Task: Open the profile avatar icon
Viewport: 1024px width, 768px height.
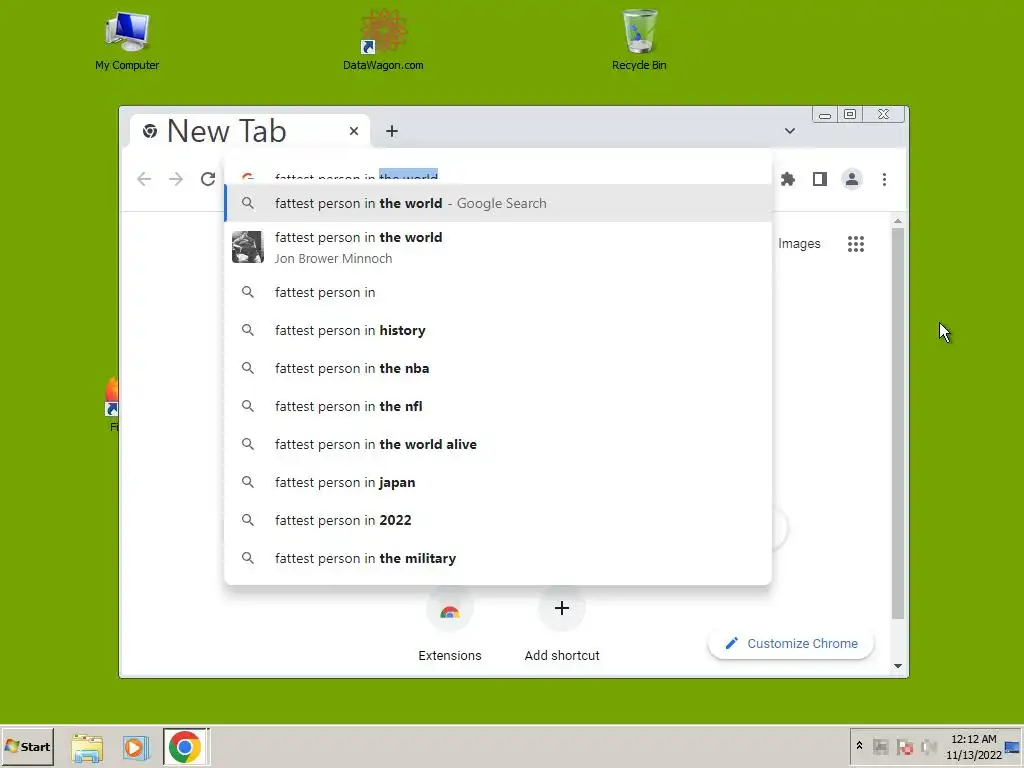Action: click(x=852, y=179)
